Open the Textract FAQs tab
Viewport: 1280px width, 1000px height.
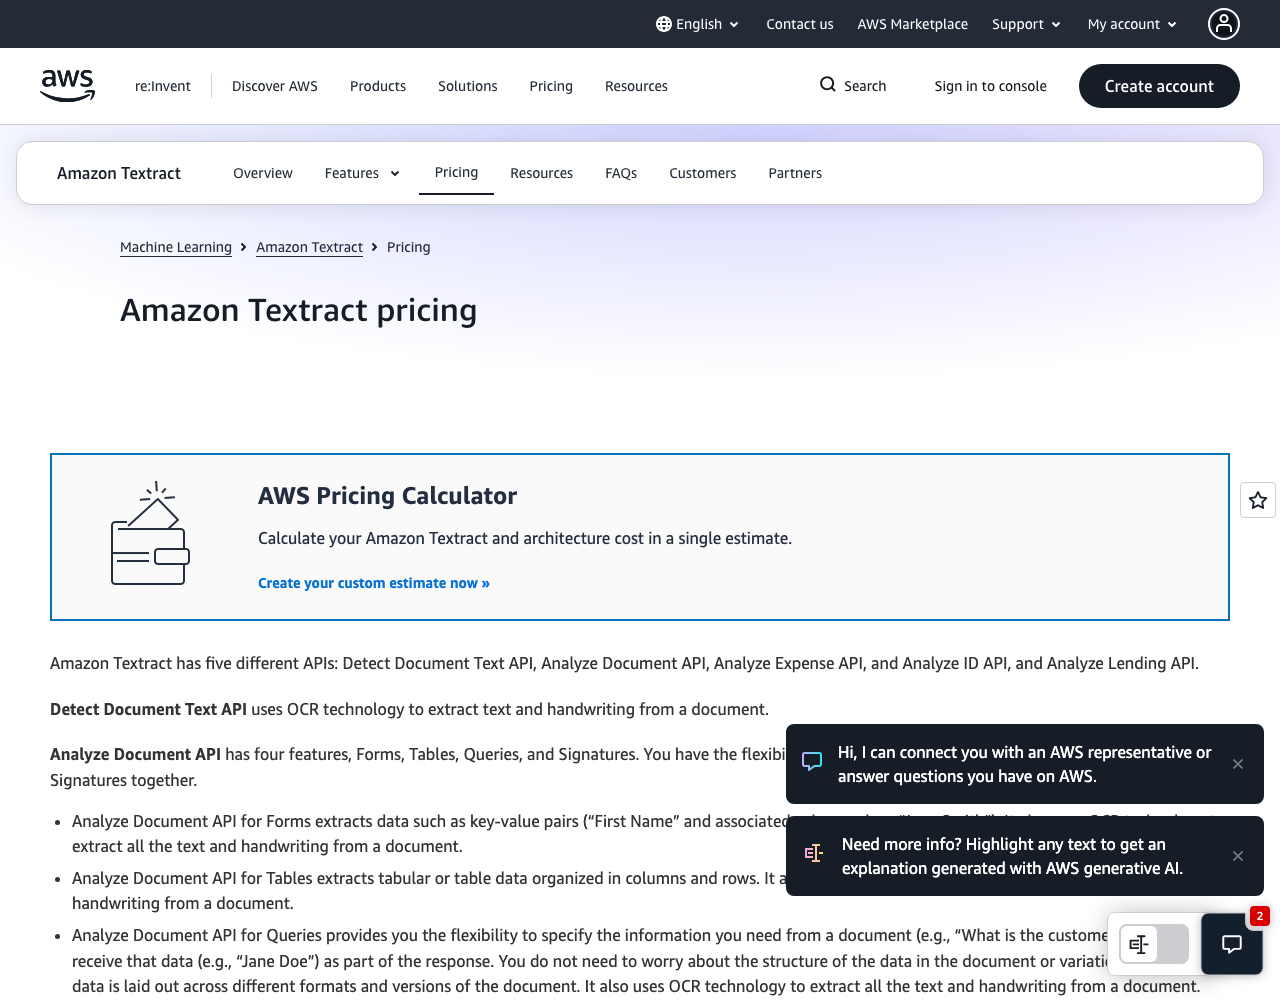(621, 173)
